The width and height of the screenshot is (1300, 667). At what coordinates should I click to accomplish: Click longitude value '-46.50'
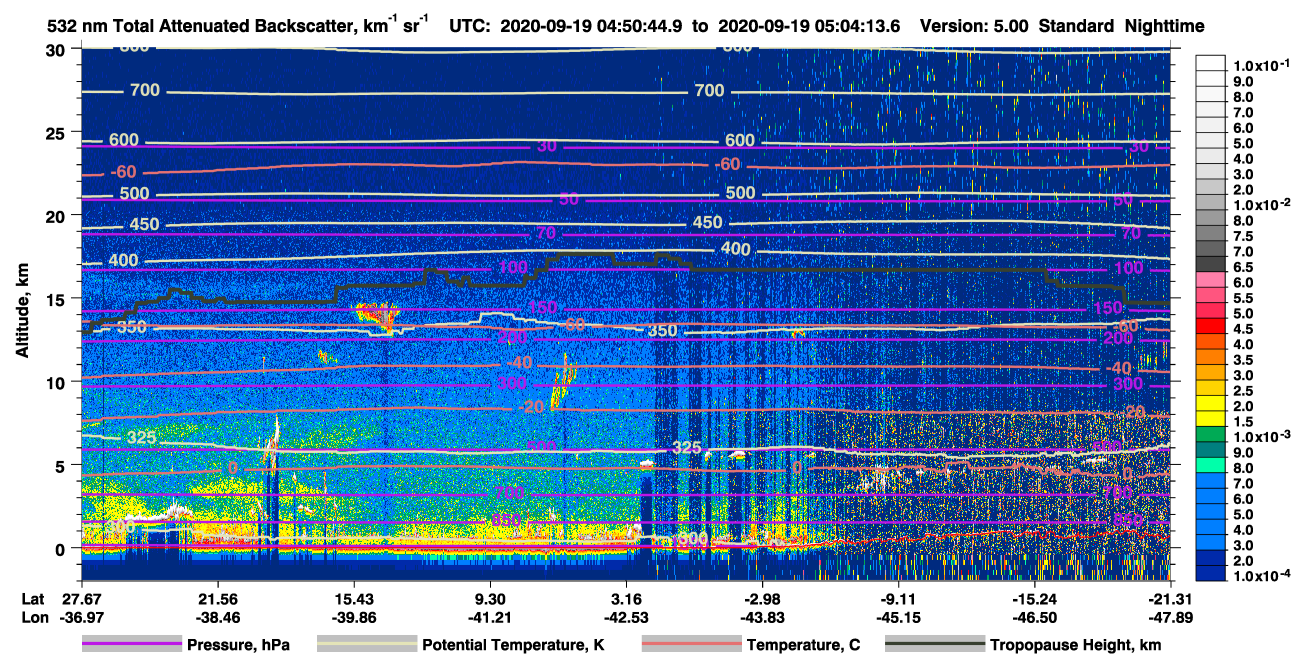1035,616
